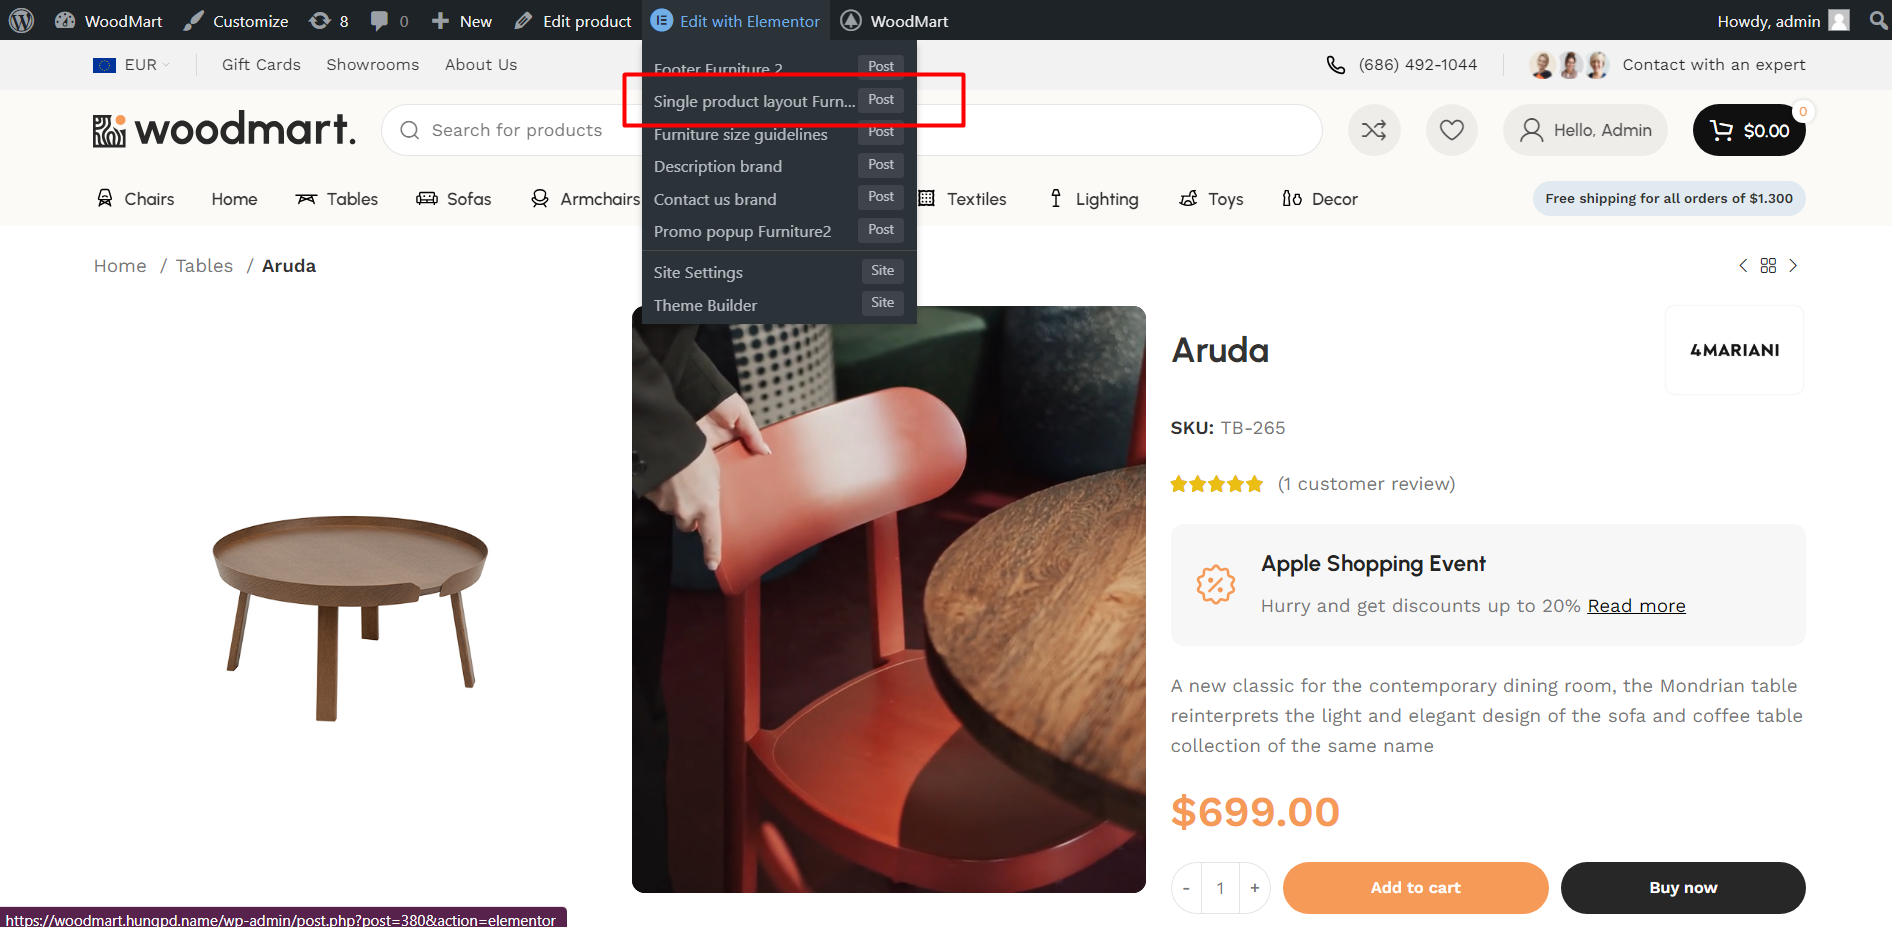Open the Edit with Elementor menu
Image resolution: width=1892 pixels, height=927 pixels.
[x=736, y=20]
